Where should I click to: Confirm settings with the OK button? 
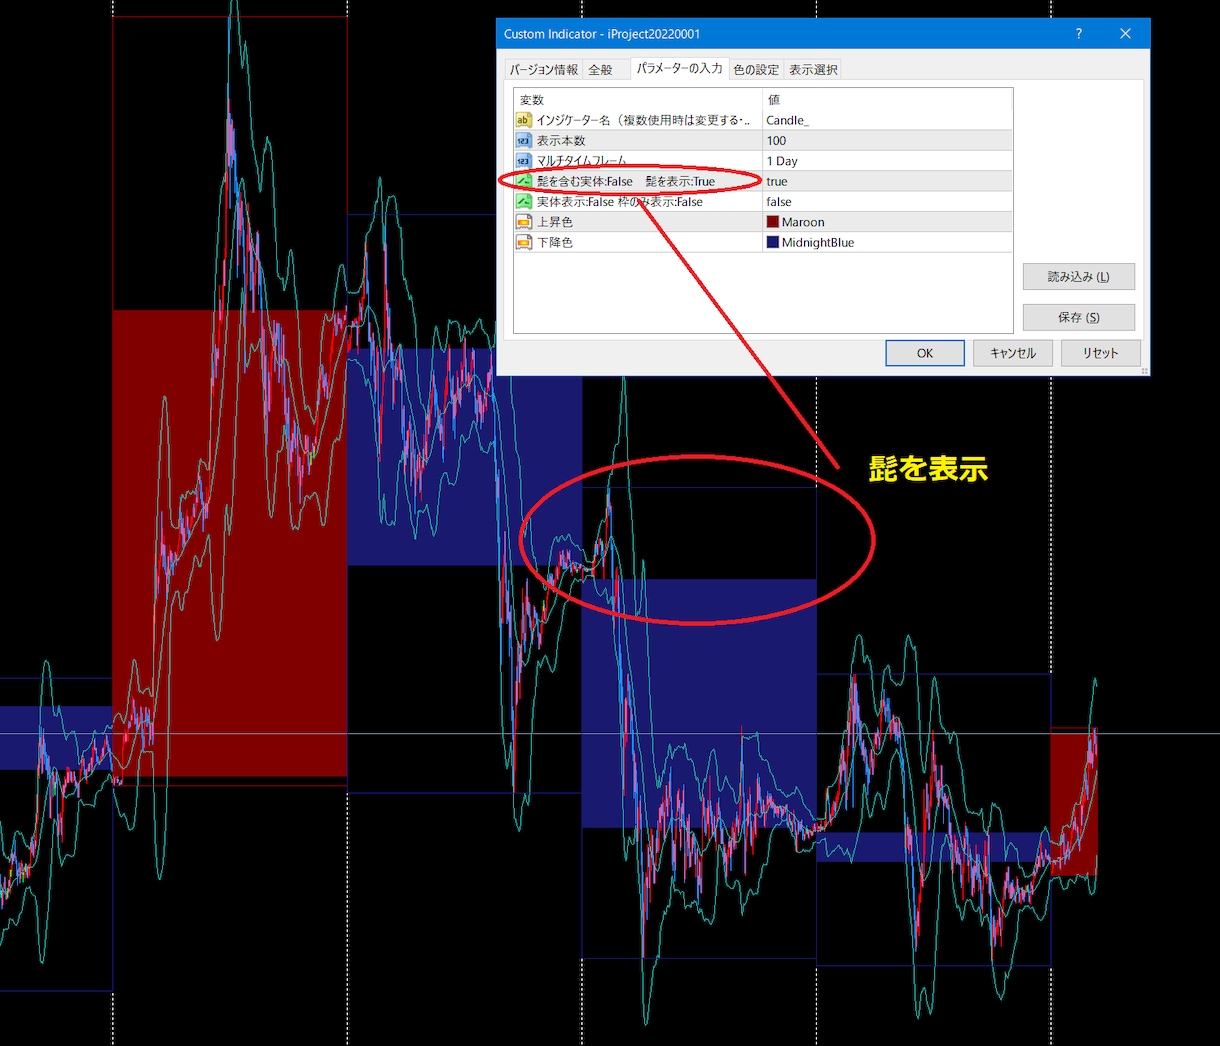point(925,353)
